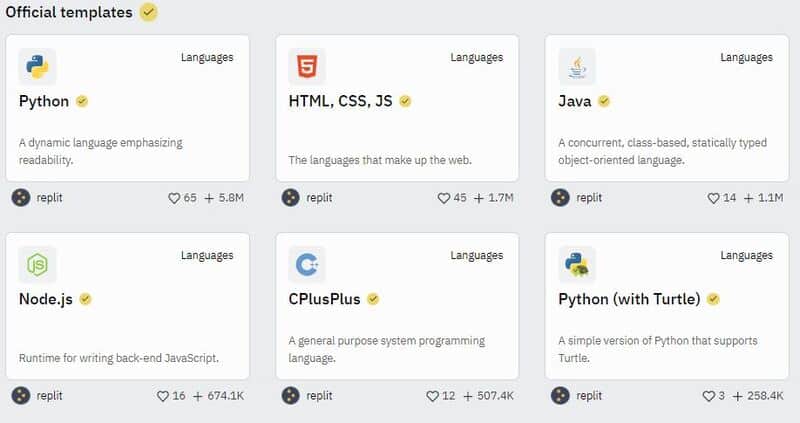Like the Python template with 65 hearts
This screenshot has width=800, height=423.
(174, 198)
